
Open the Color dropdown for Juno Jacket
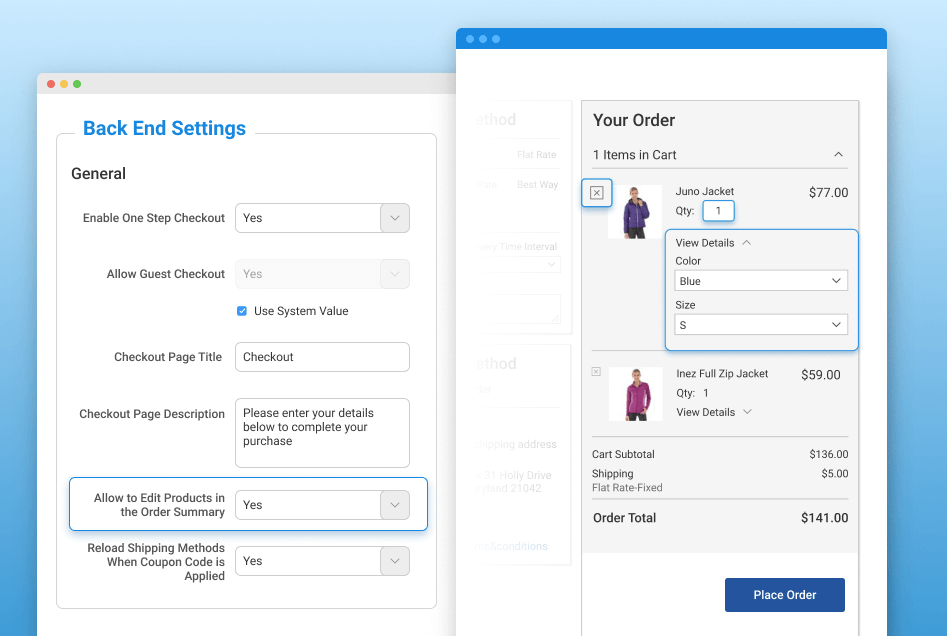(760, 280)
